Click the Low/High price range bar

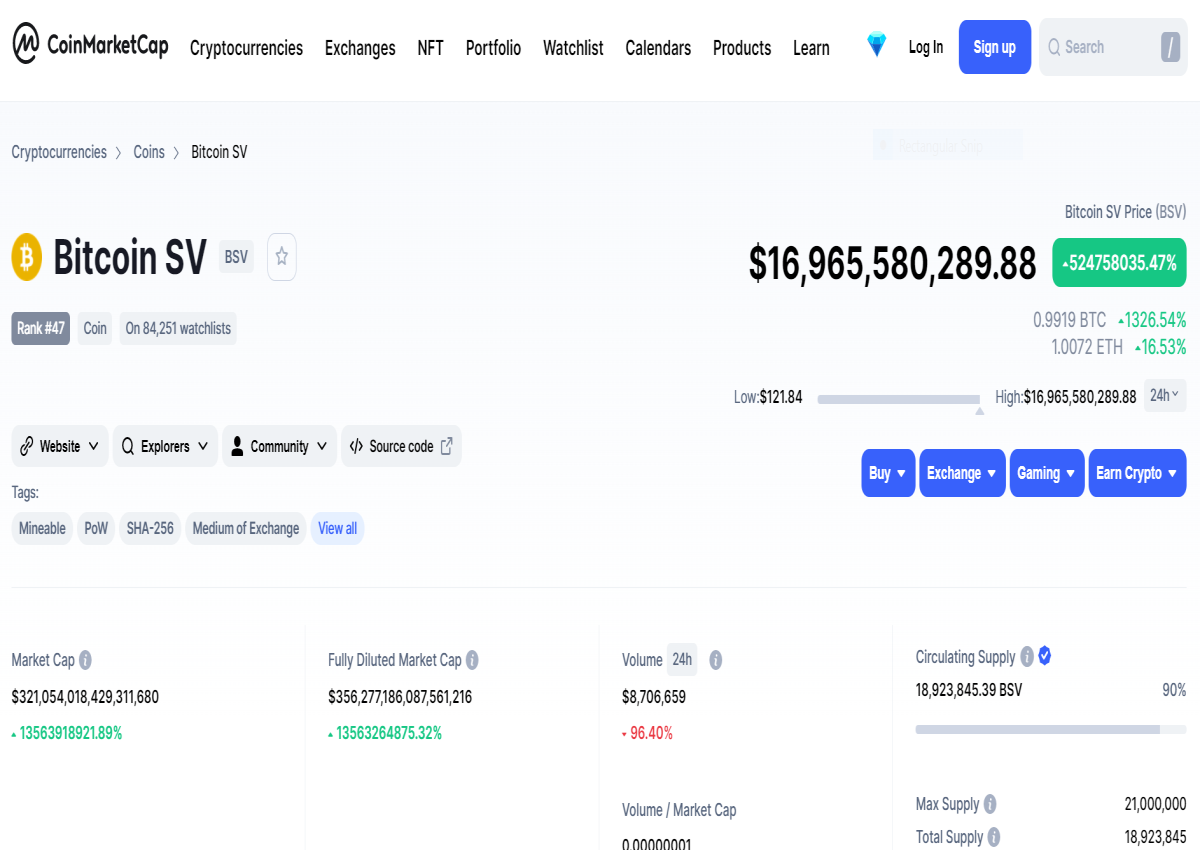(899, 399)
